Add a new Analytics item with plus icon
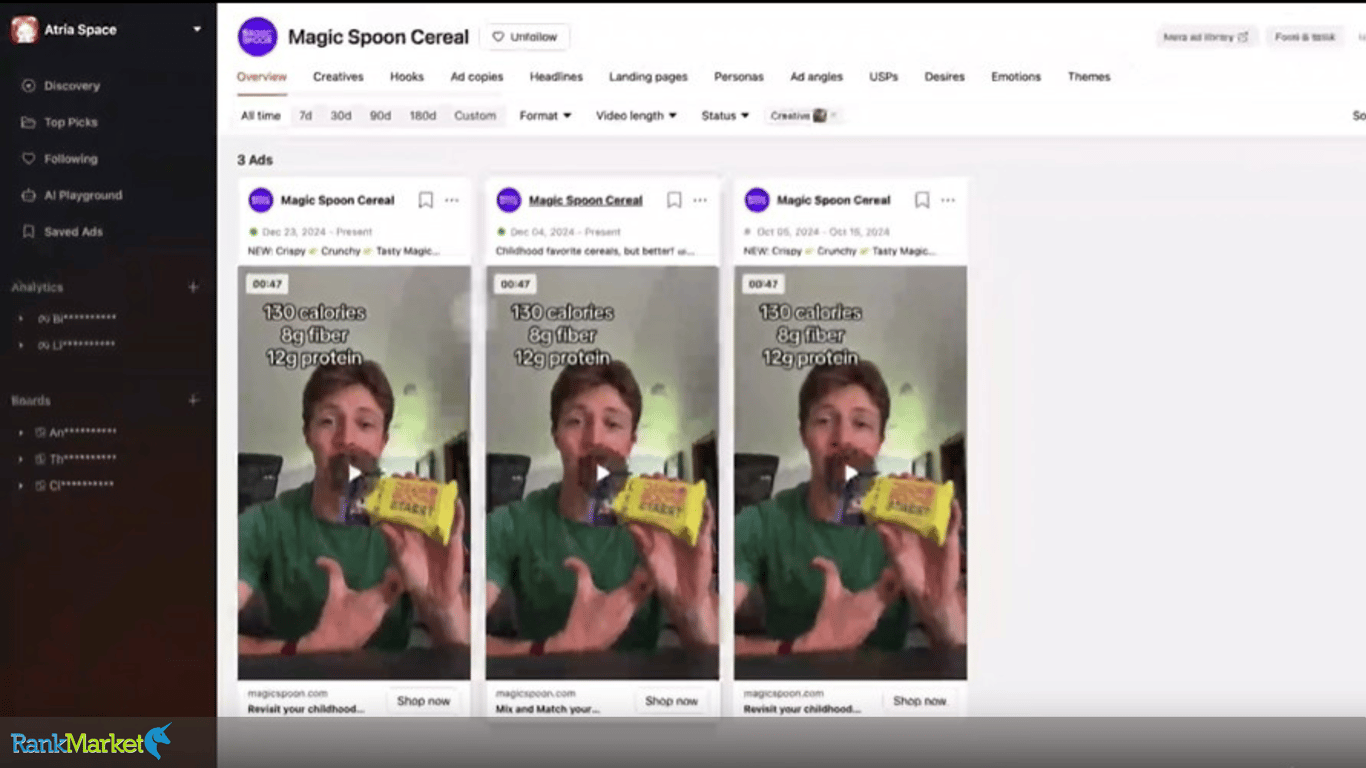 193,287
